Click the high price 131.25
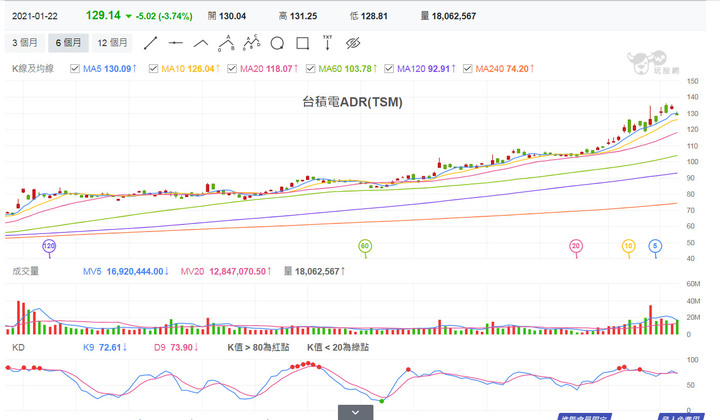720x420 pixels. [304, 16]
